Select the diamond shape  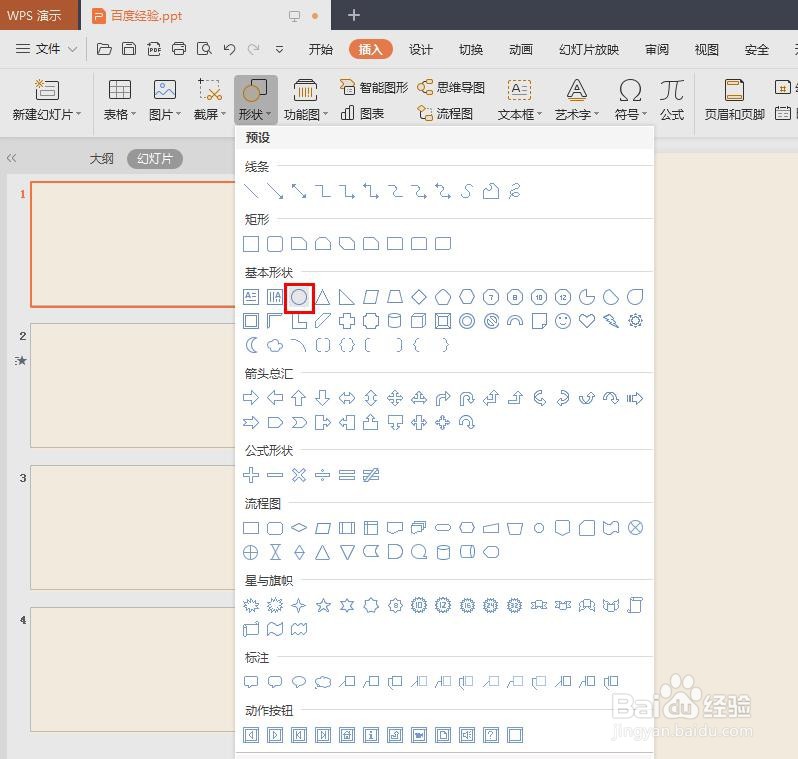point(419,297)
